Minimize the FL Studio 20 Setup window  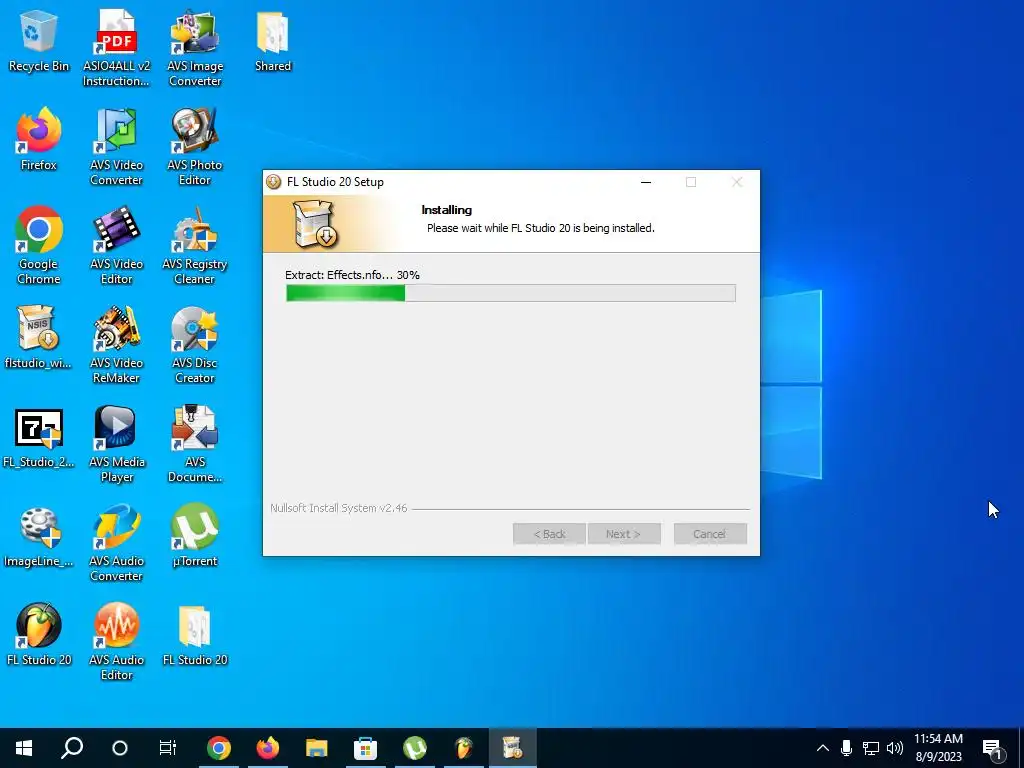(646, 182)
